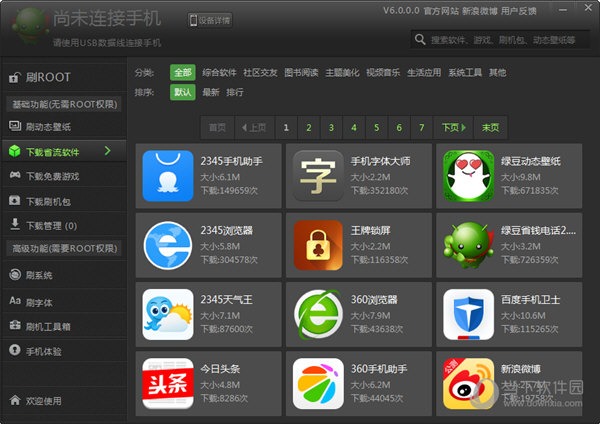Click the 手机体验 icon in sidebar
Viewport: 600px width, 424px height.
click(15, 350)
